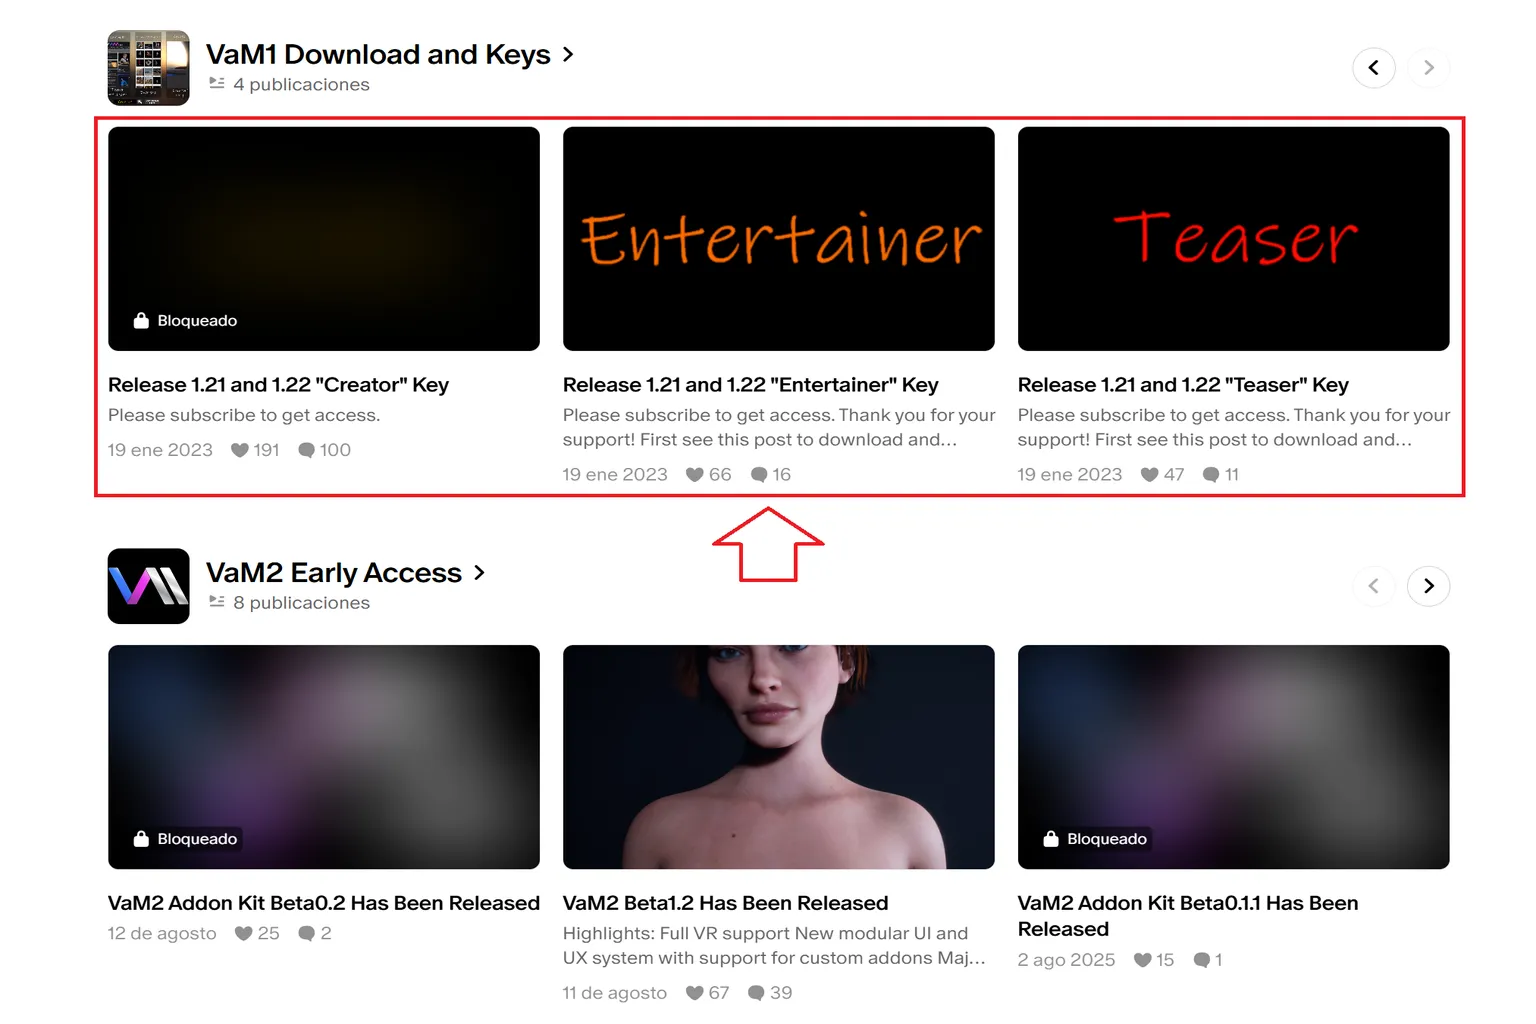Select the "12 de agosto" date
The image size is (1536, 1024).
[162, 933]
